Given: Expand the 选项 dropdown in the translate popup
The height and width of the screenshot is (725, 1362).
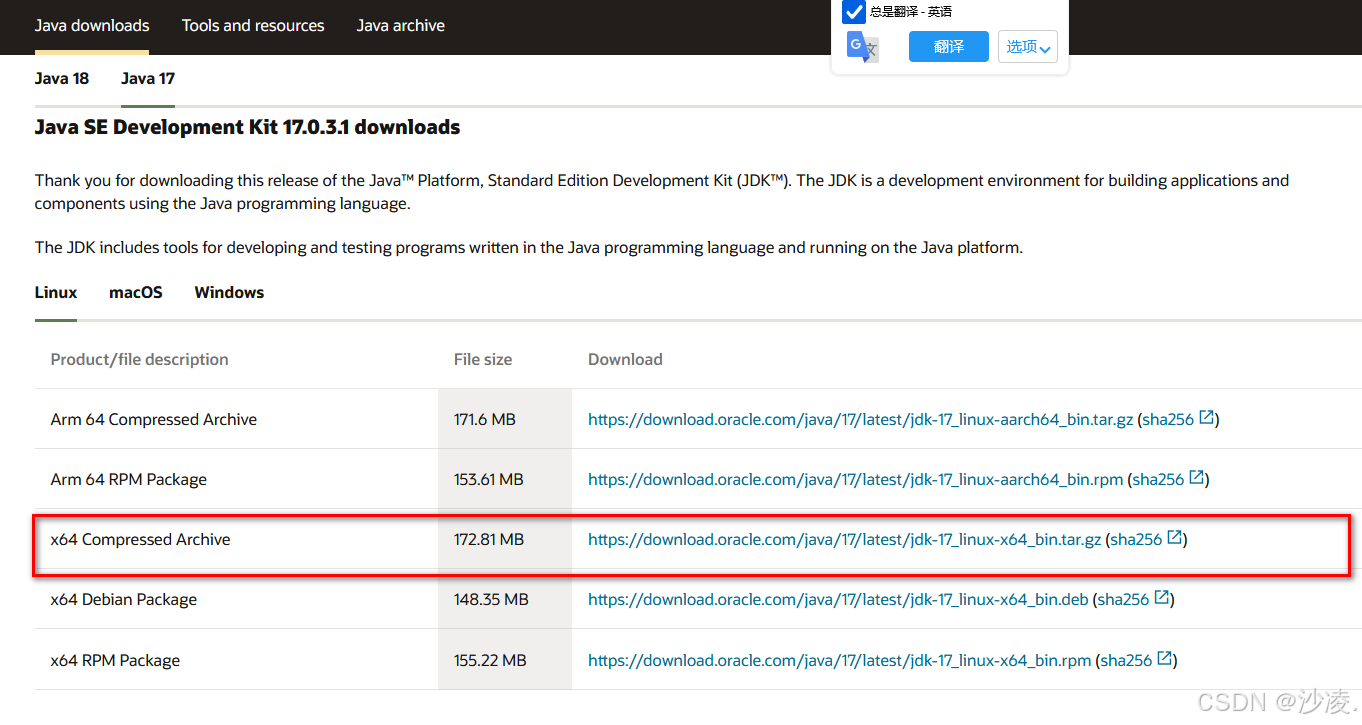Looking at the screenshot, I should click(x=1027, y=46).
